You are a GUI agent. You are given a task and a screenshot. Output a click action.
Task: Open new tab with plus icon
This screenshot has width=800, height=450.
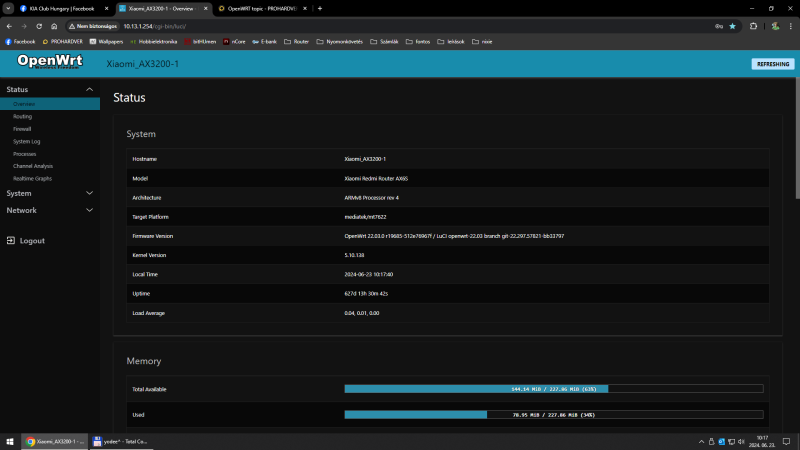(320, 8)
